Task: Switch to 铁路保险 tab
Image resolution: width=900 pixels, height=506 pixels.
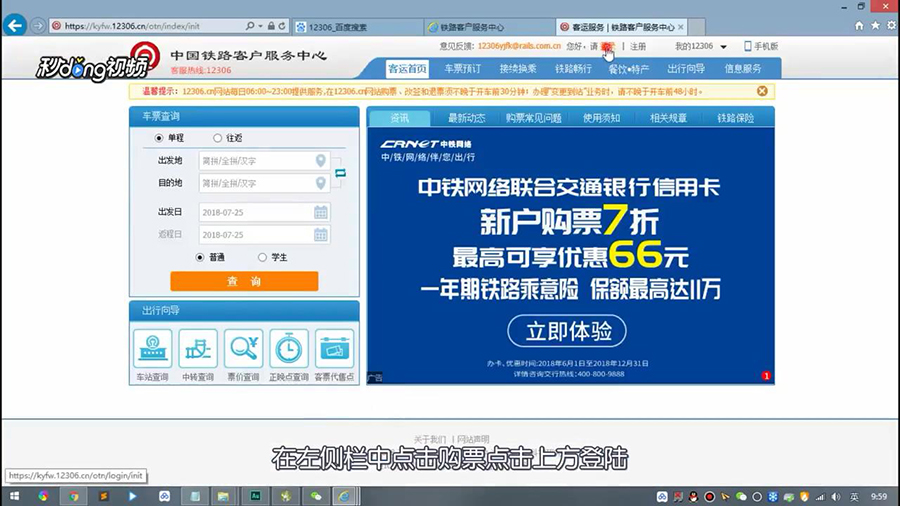Action: pyautogui.click(x=735, y=118)
